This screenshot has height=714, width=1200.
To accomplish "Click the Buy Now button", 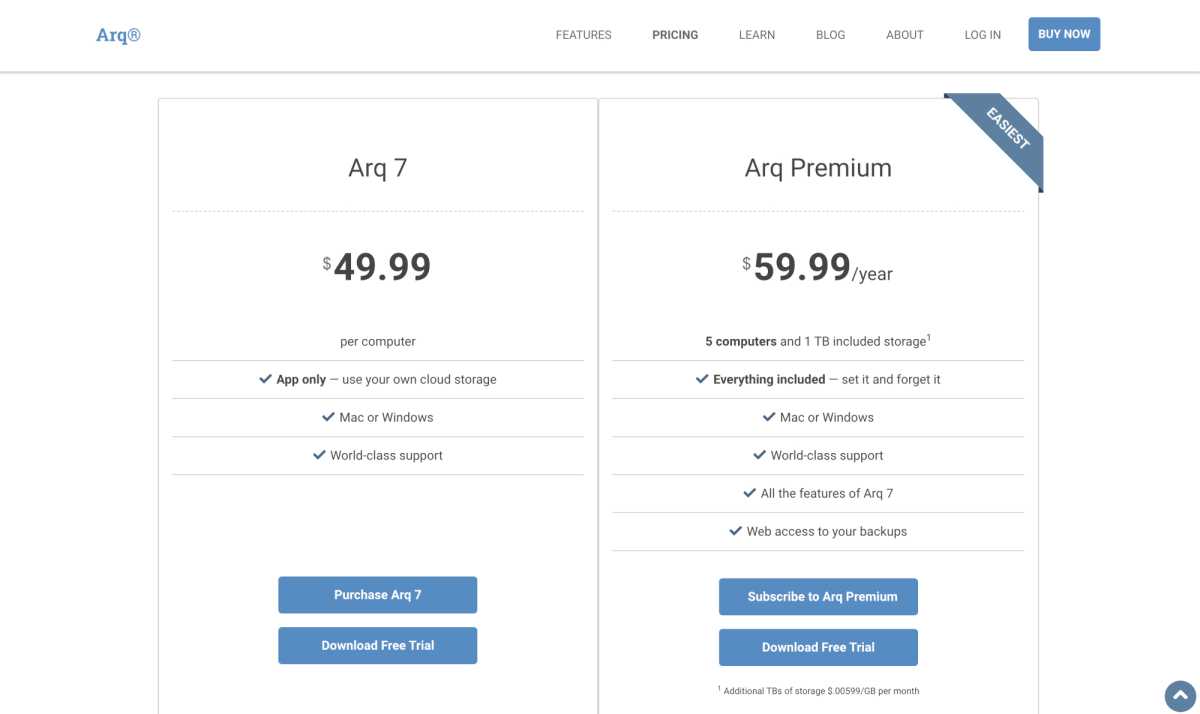I will 1064,34.
